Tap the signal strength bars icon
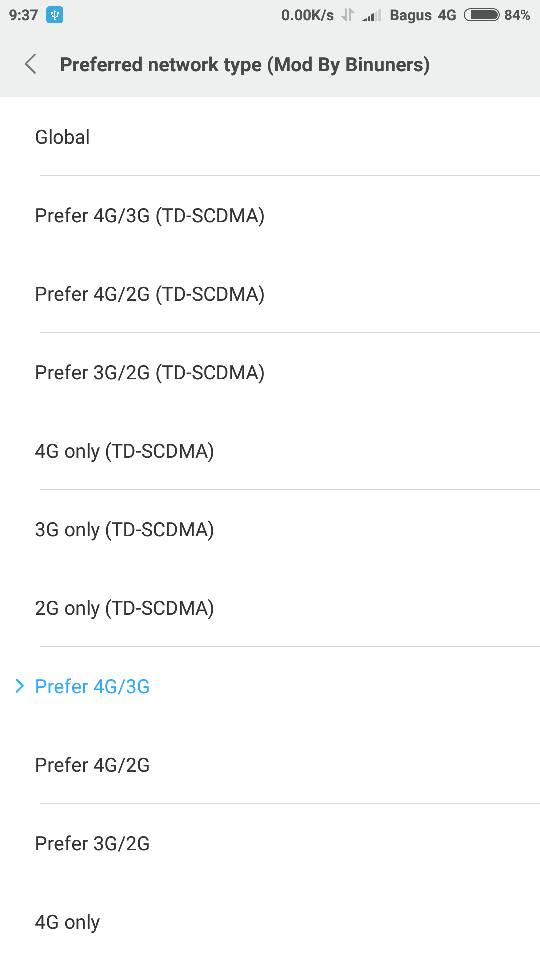Viewport: 540px width, 960px height. [x=371, y=16]
